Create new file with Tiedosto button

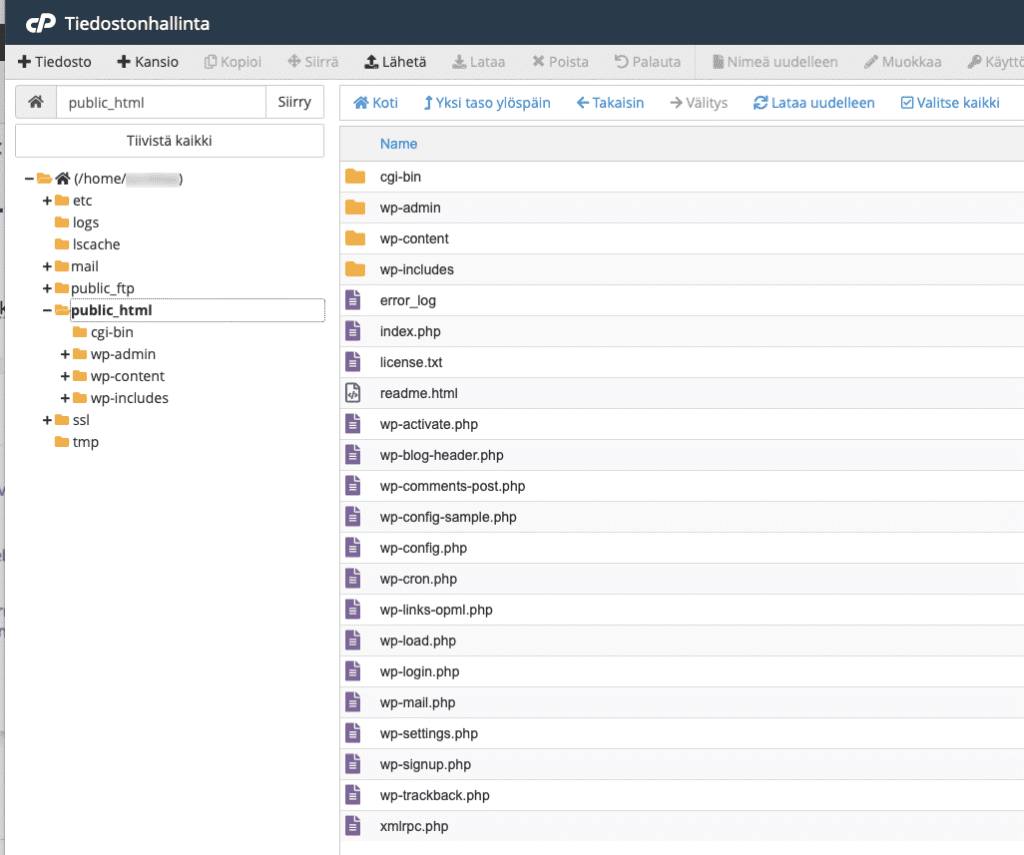point(55,62)
